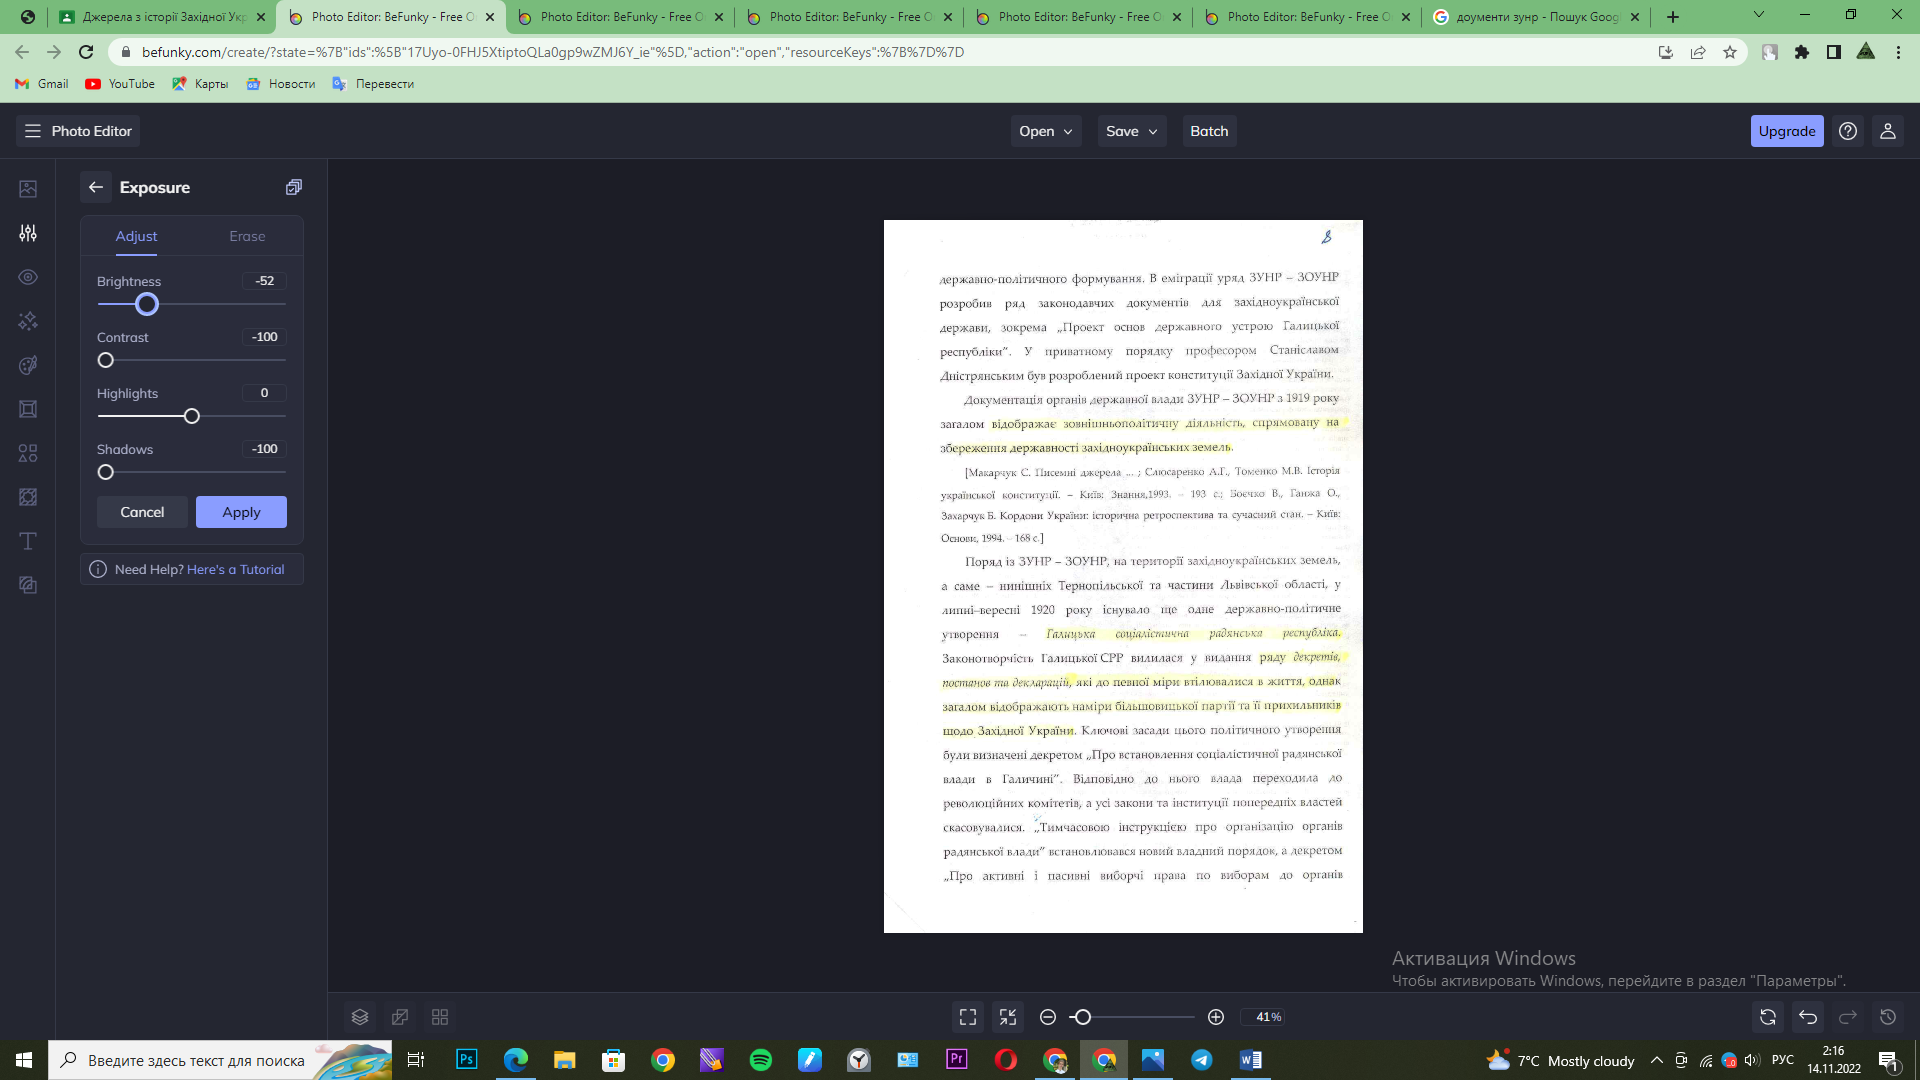Image resolution: width=1920 pixels, height=1080 pixels.
Task: Click the flatten layers icon at bottom
Action: click(x=400, y=1017)
